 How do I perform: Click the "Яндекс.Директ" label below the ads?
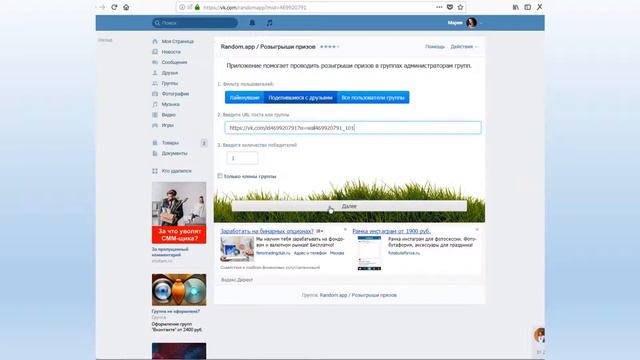237,280
